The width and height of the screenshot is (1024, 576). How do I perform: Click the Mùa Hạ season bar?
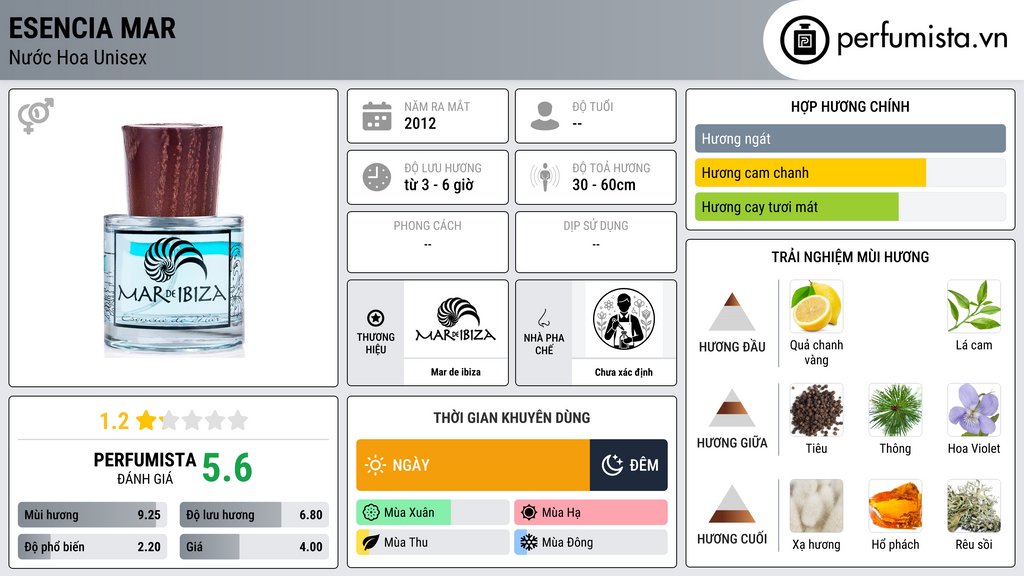pos(591,513)
